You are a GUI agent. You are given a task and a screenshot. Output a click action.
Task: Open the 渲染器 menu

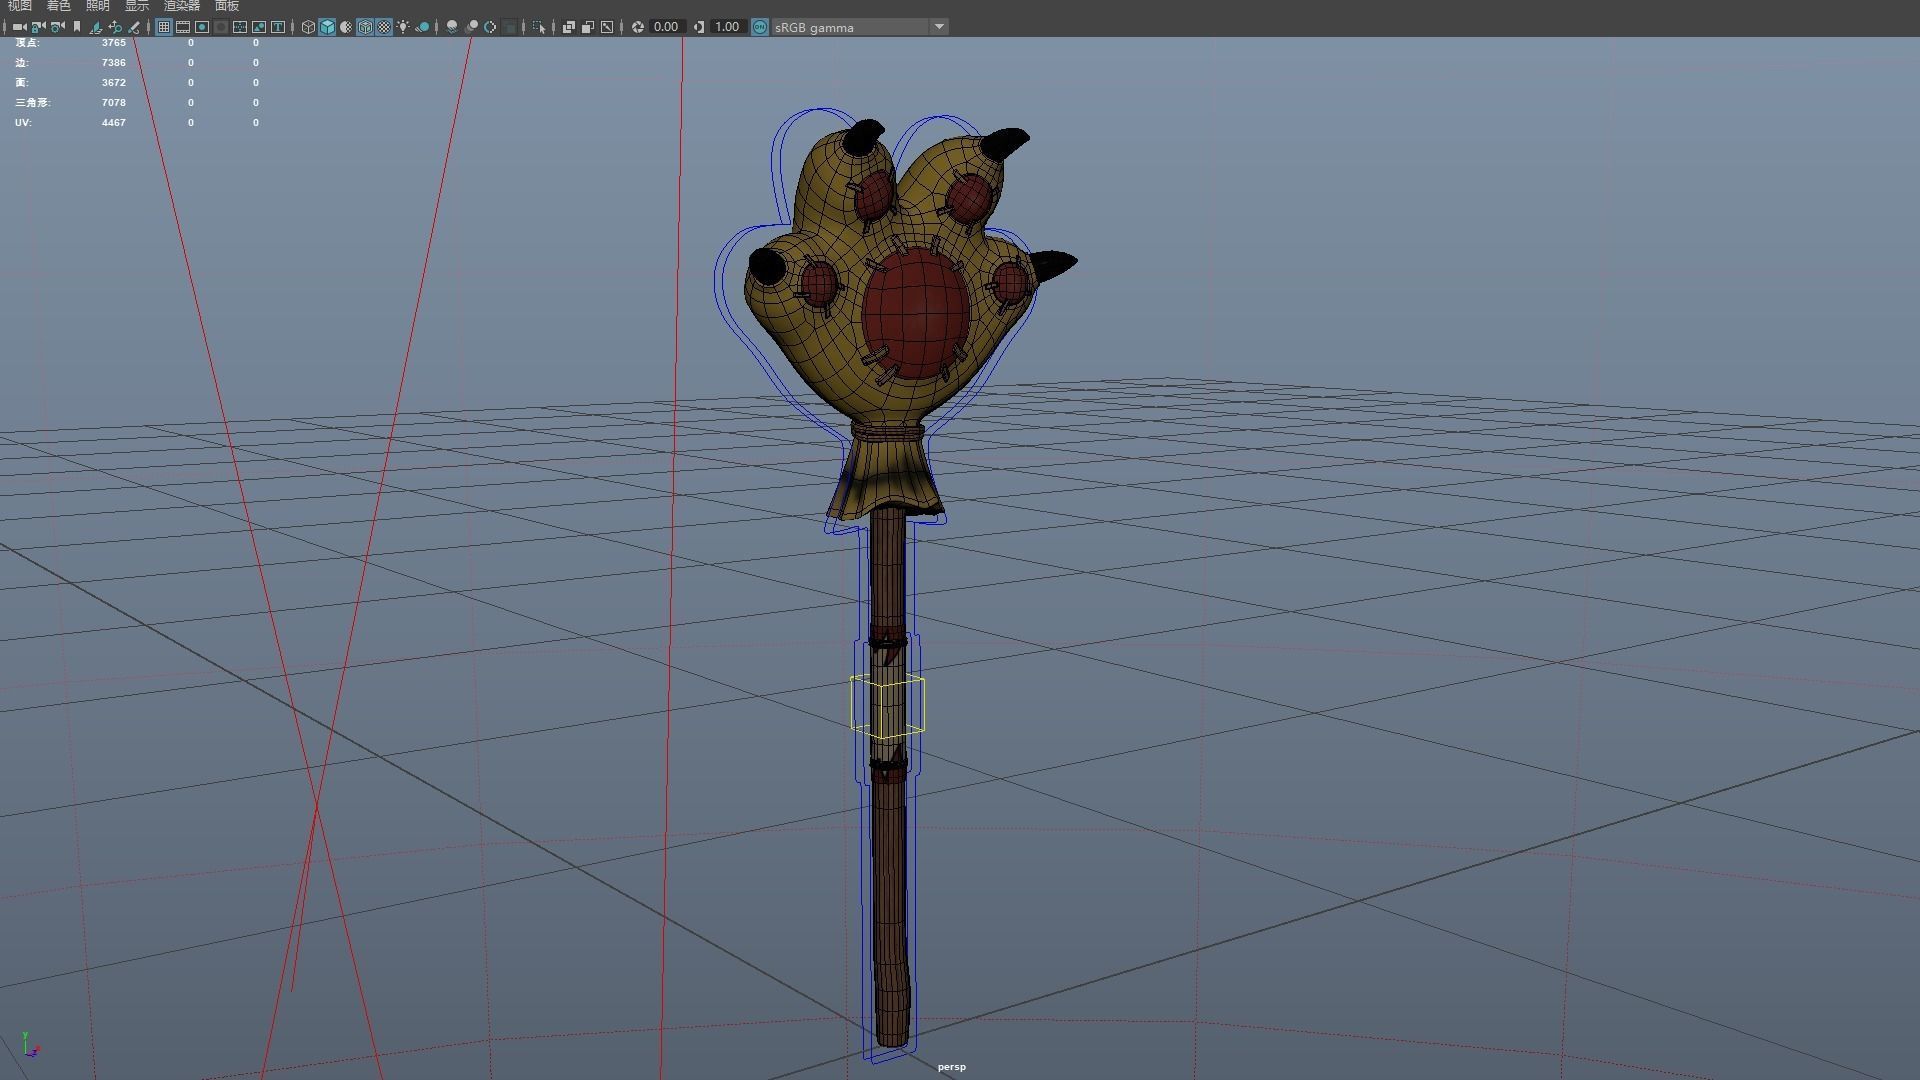[182, 6]
